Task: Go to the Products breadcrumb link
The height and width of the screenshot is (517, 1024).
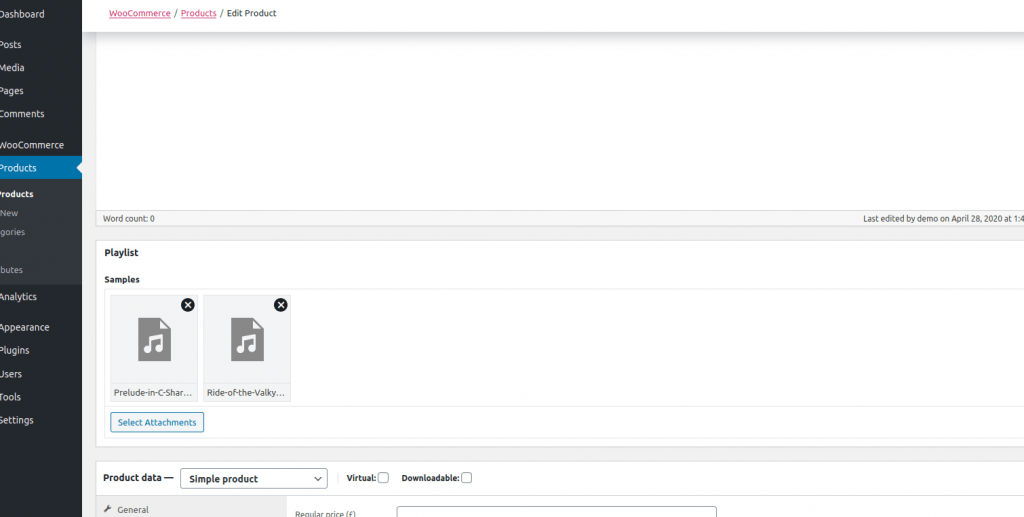Action: (198, 13)
